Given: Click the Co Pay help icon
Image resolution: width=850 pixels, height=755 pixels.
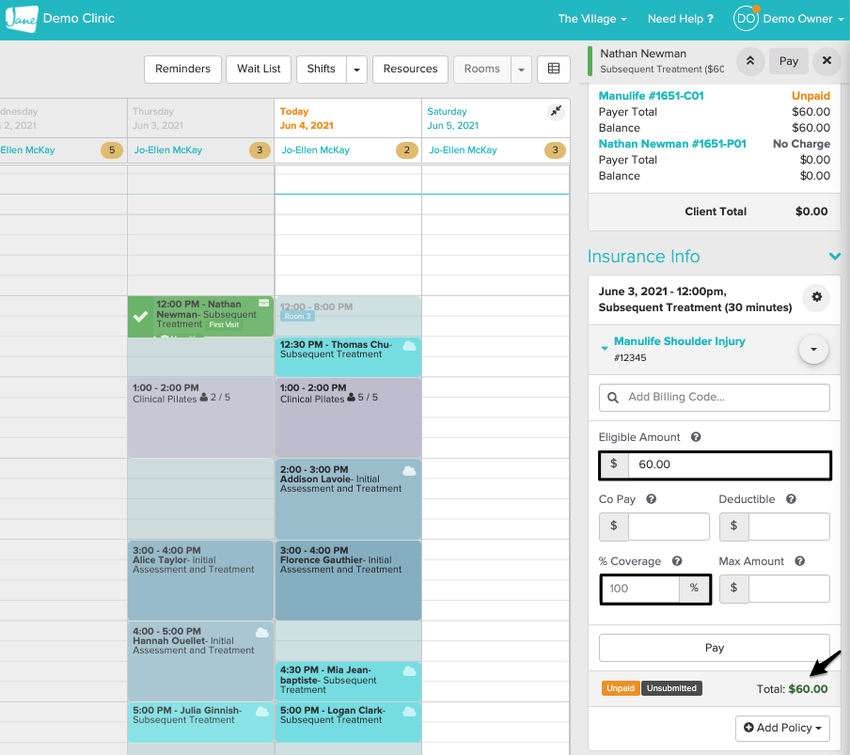Looking at the screenshot, I should (651, 499).
